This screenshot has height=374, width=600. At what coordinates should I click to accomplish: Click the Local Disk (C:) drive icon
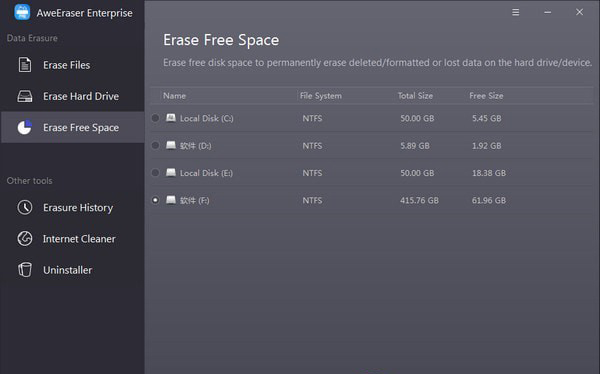coord(171,118)
